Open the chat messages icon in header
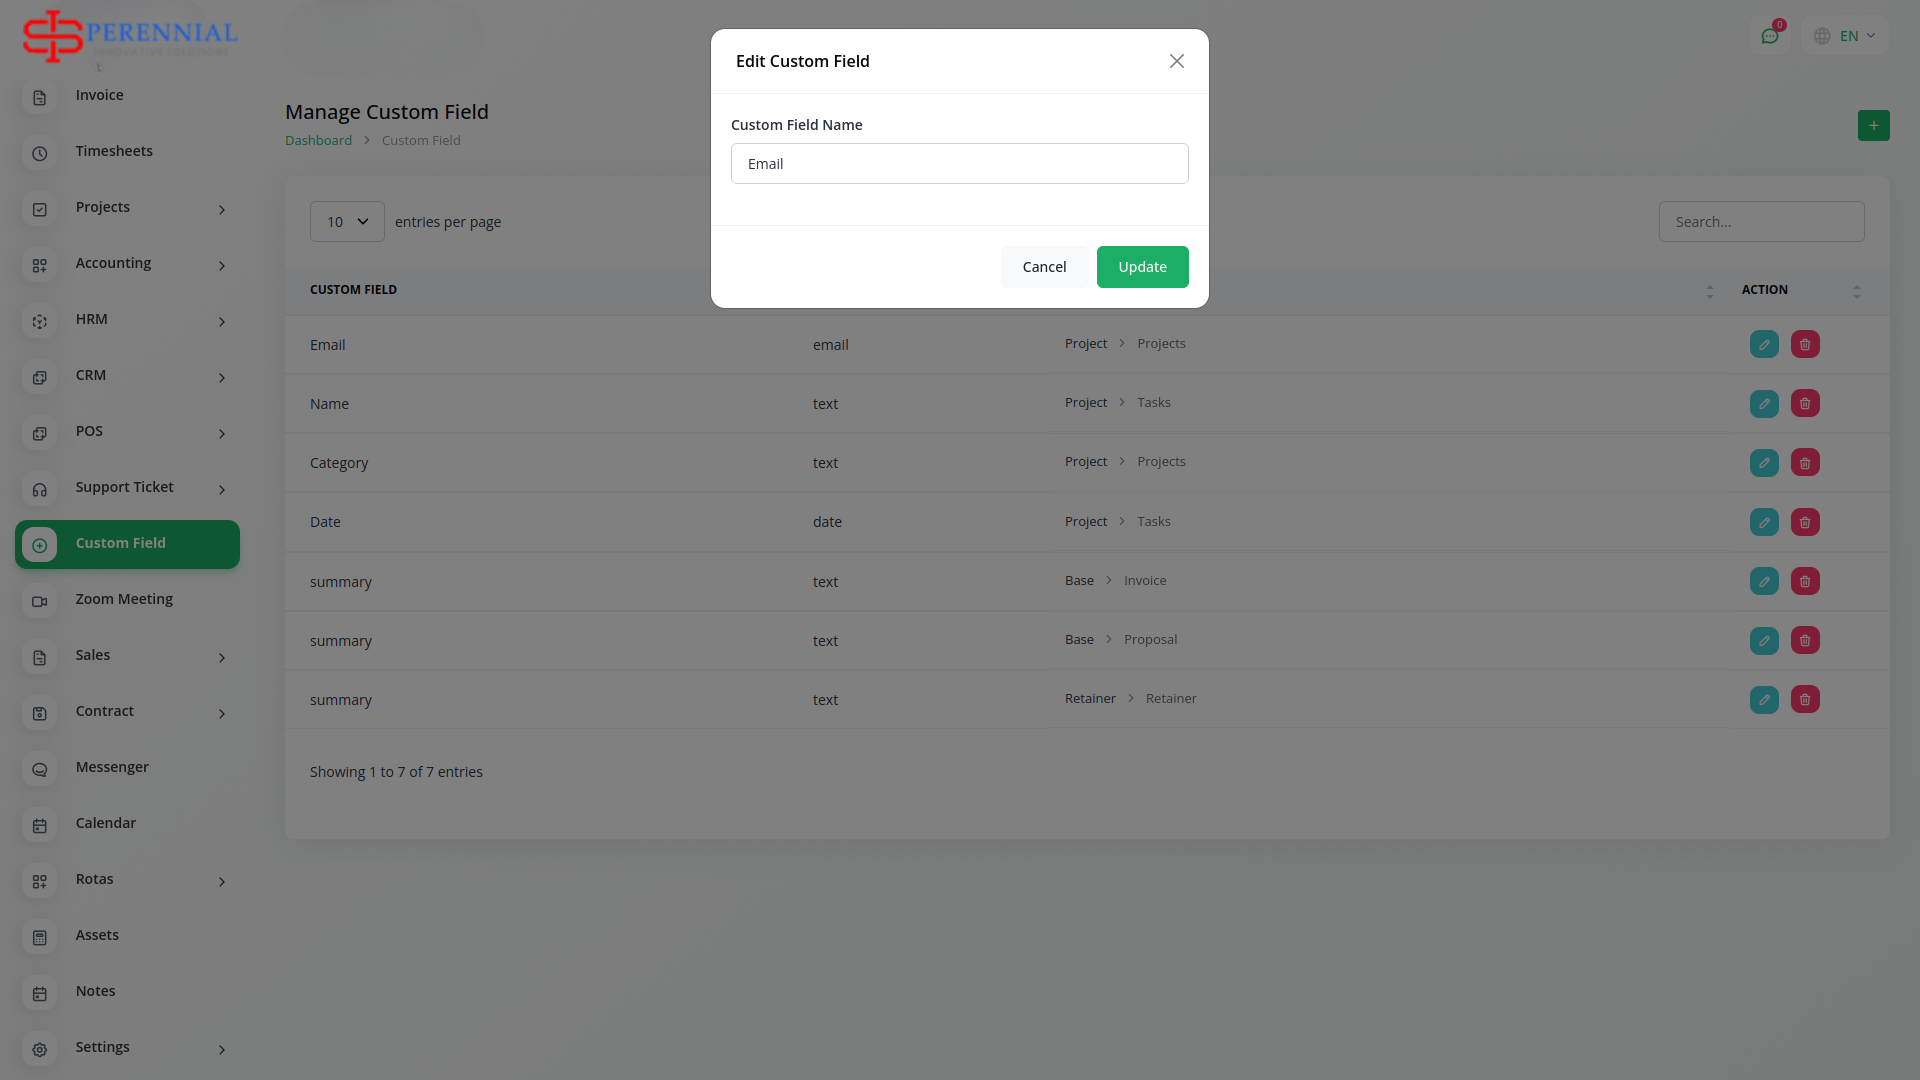The image size is (1920, 1080). tap(1770, 36)
